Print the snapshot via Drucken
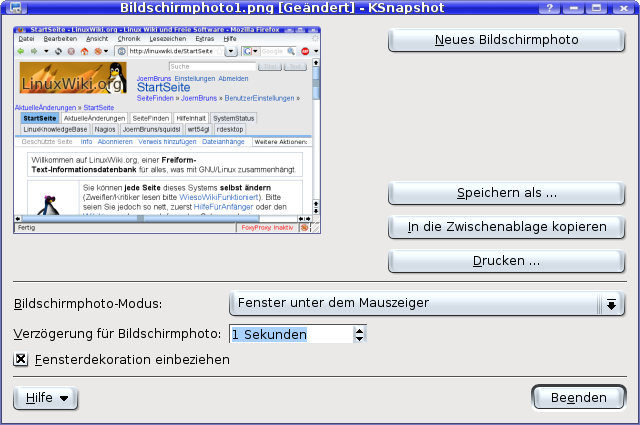Viewport: 640px width, 425px height. click(x=506, y=261)
